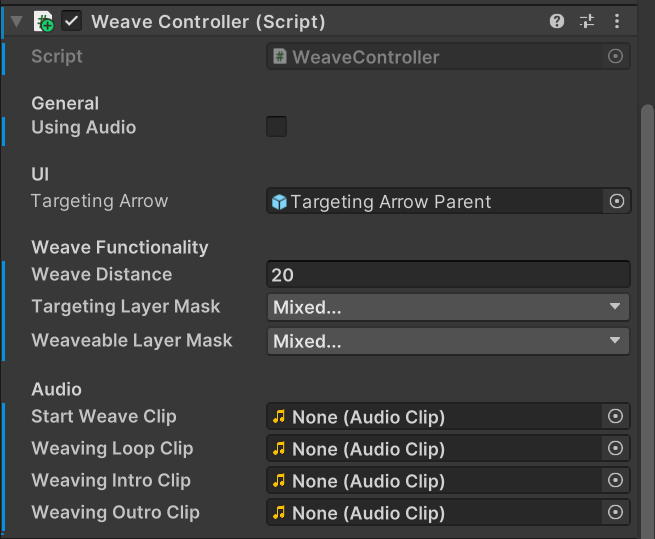Click the Inspector vertical scrollbar
The width and height of the screenshot is (655, 539).
[x=647, y=322]
